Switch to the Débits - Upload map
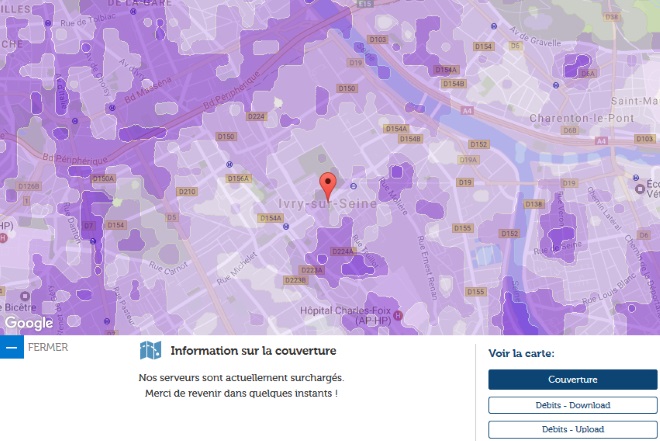The height and width of the screenshot is (441, 660). click(x=572, y=430)
